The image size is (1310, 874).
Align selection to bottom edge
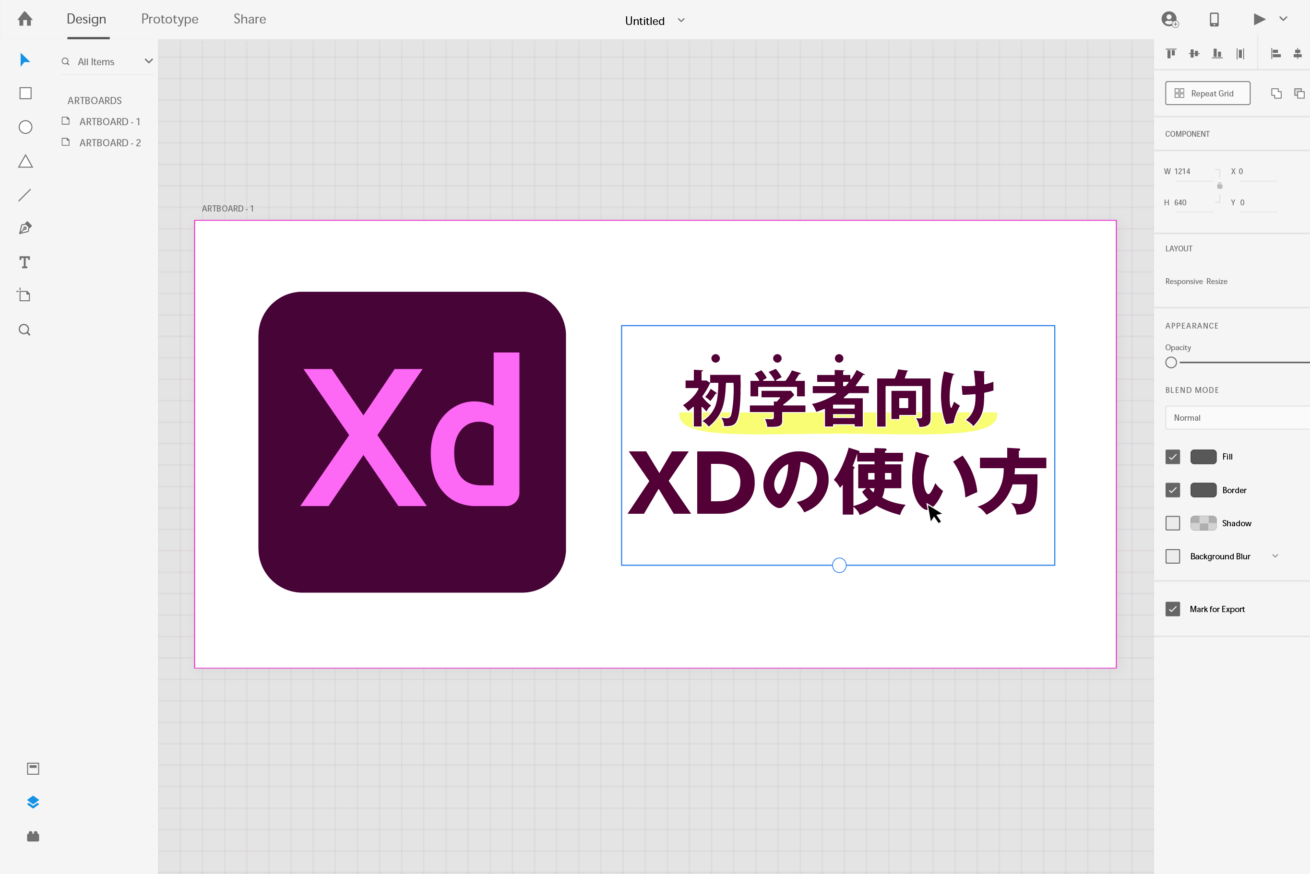pos(1217,53)
